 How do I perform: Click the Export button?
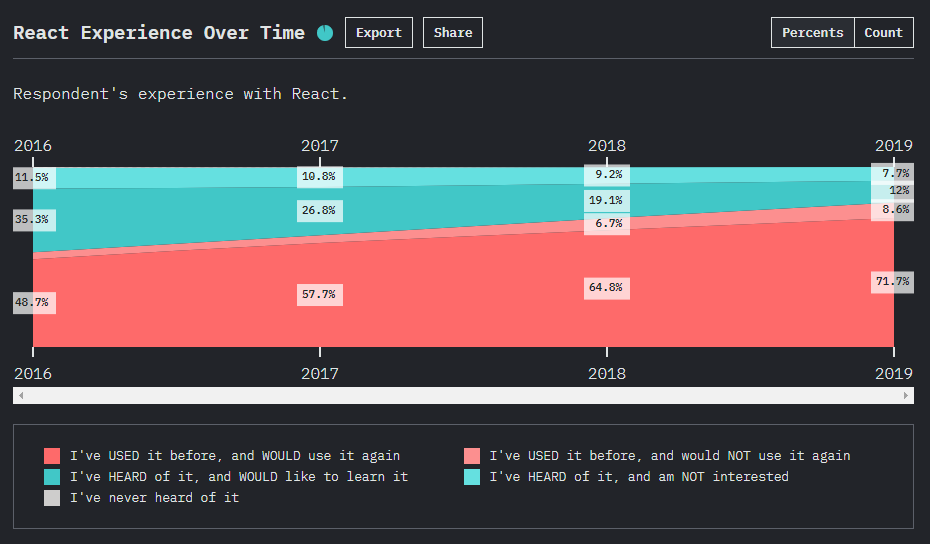pyautogui.click(x=379, y=33)
